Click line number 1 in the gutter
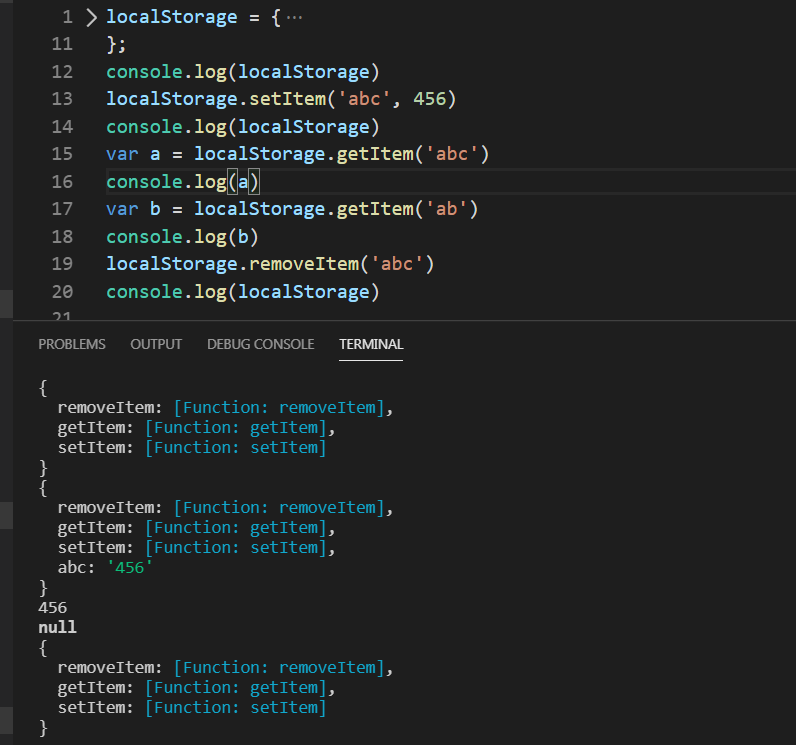 67,17
